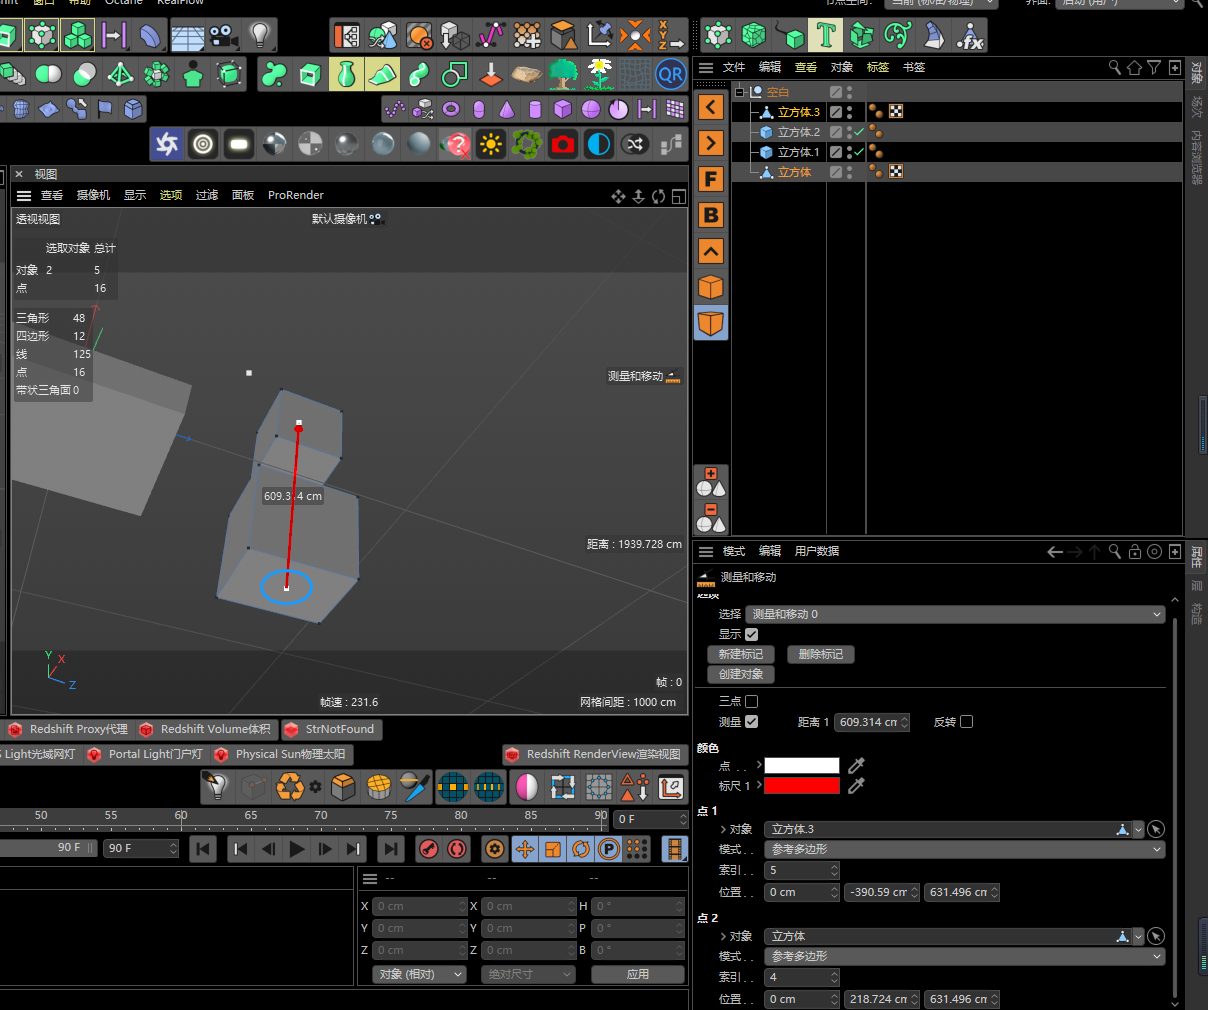Viewport: 1208px width, 1010px height.
Task: Collapse the 空白 null object tree node
Action: click(x=740, y=91)
